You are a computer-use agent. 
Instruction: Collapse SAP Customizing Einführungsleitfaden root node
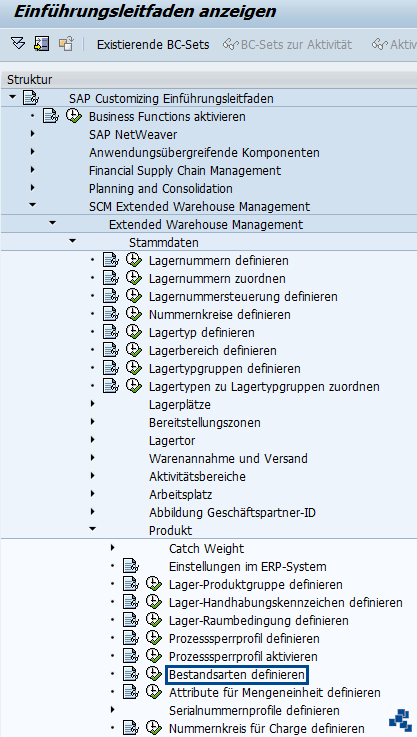pos(12,97)
